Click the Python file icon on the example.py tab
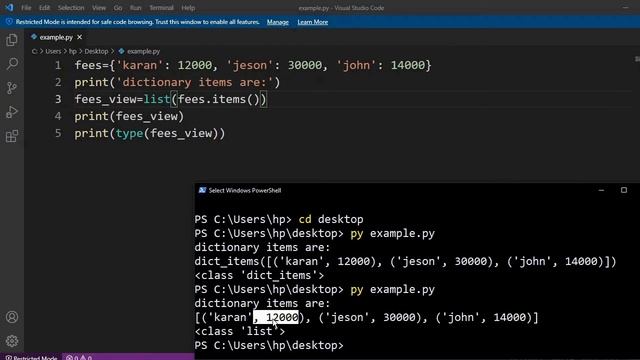The image size is (640, 360). click(34, 37)
